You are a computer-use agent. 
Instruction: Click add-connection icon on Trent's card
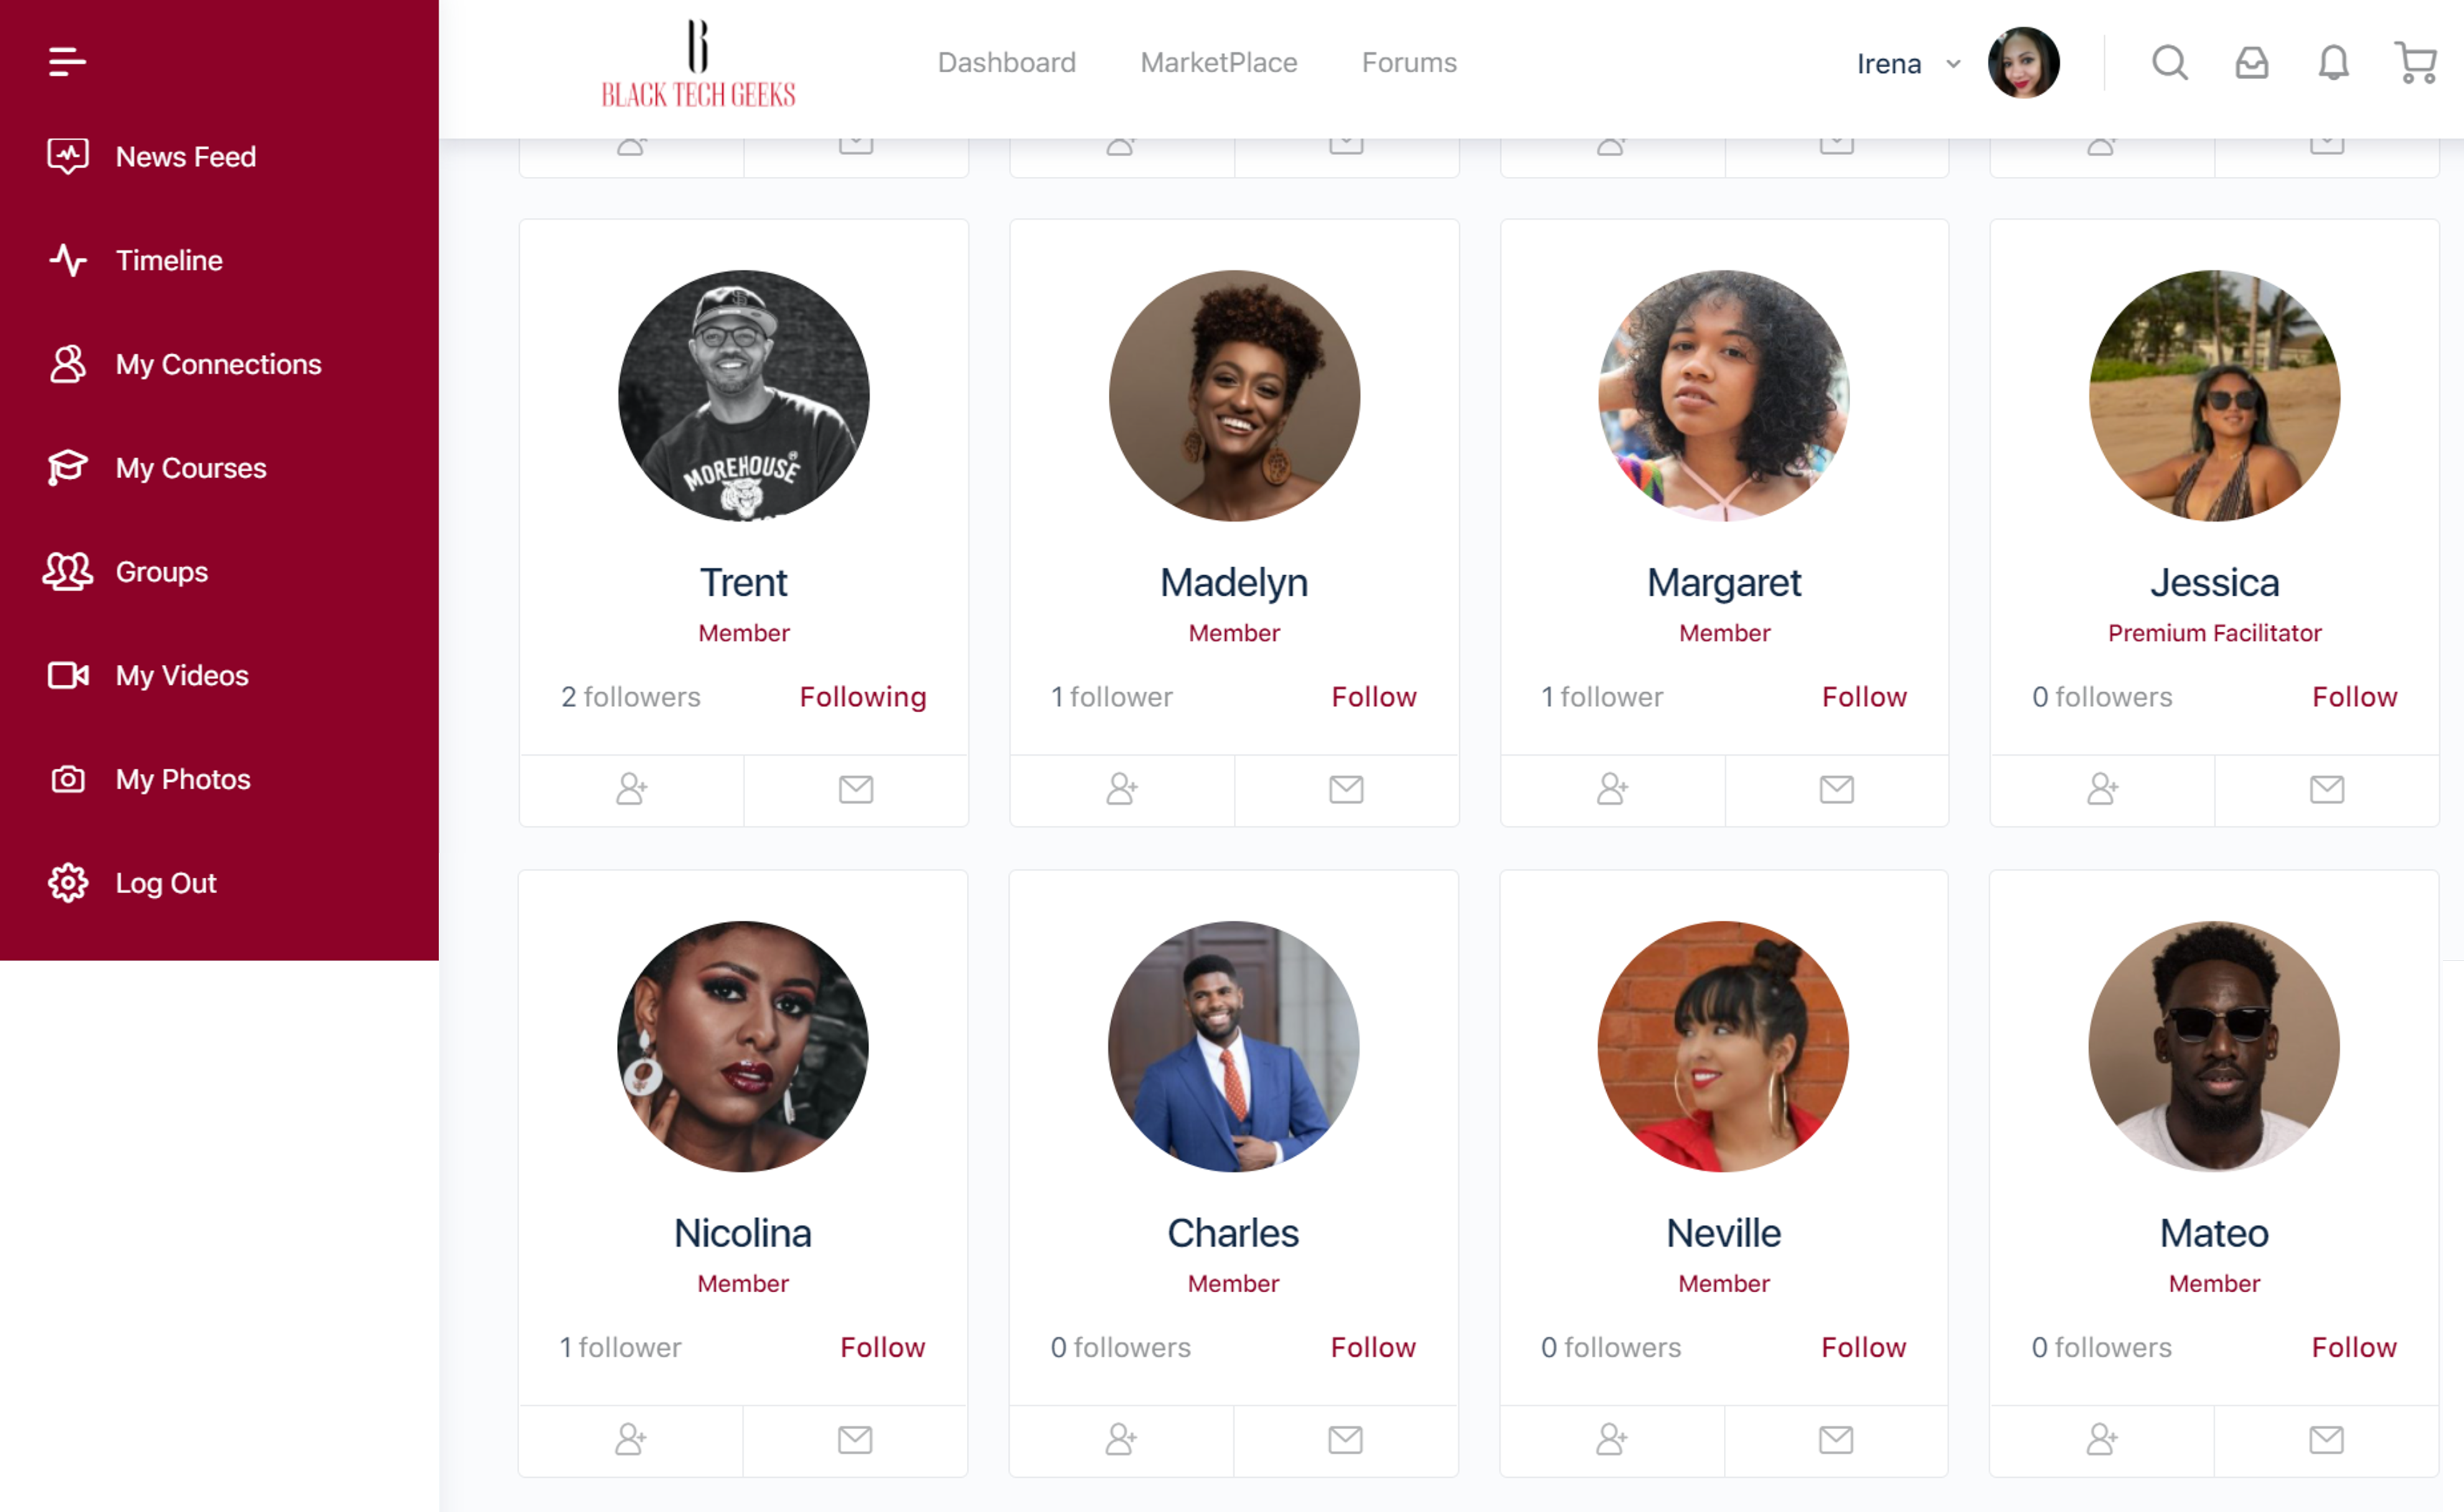631,789
